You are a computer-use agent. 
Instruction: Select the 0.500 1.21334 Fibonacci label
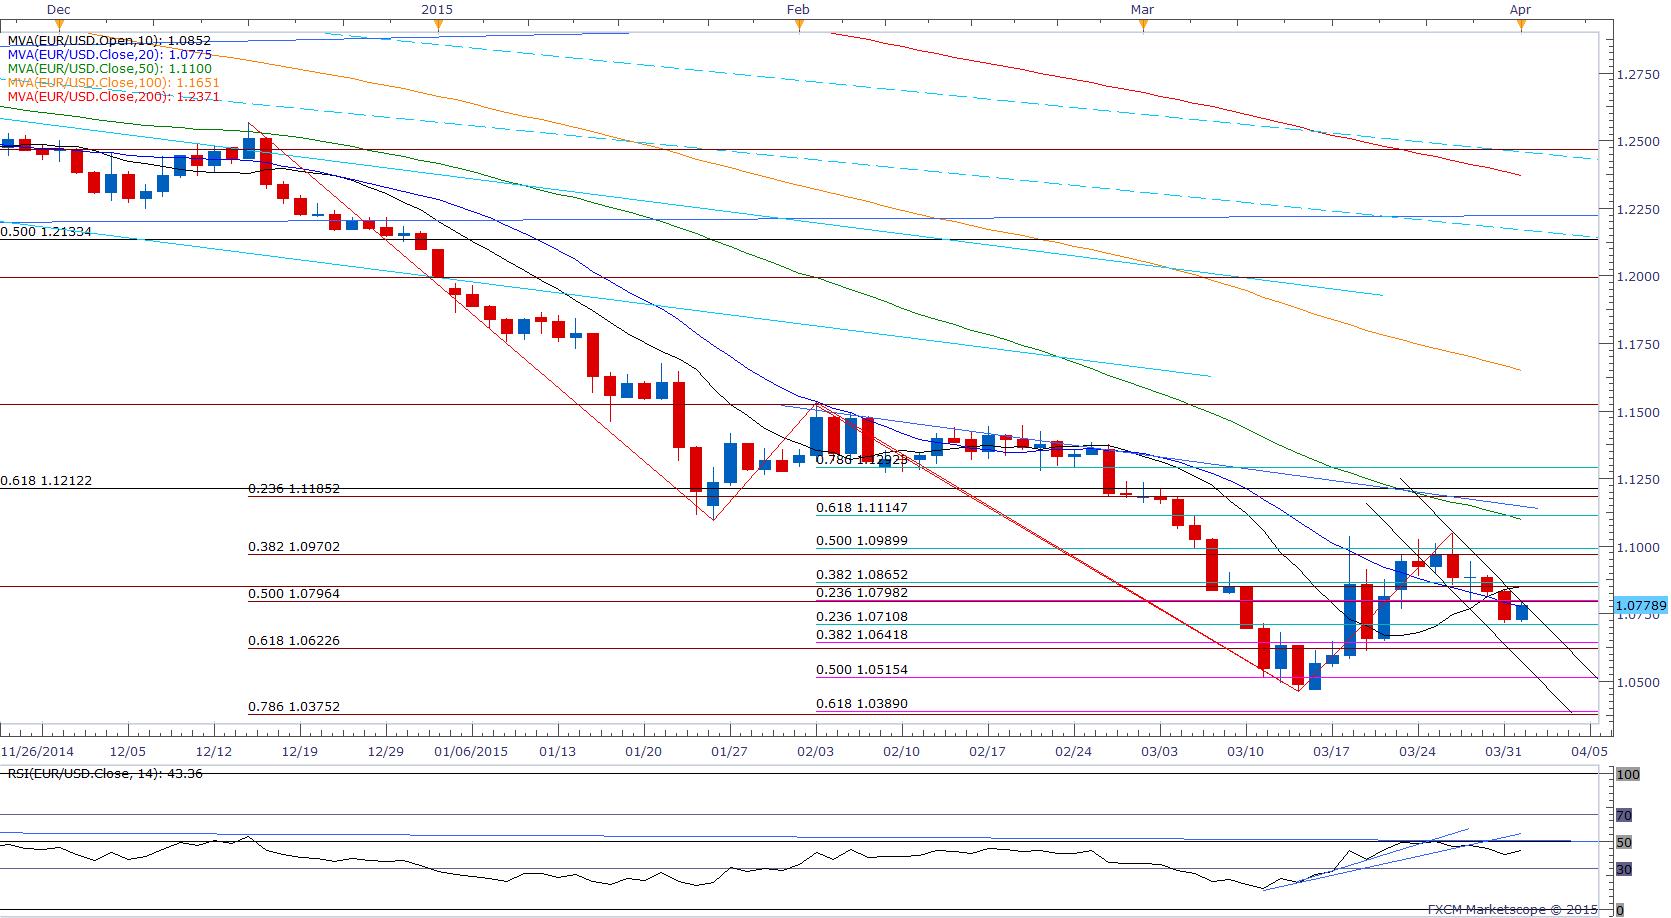(45, 231)
